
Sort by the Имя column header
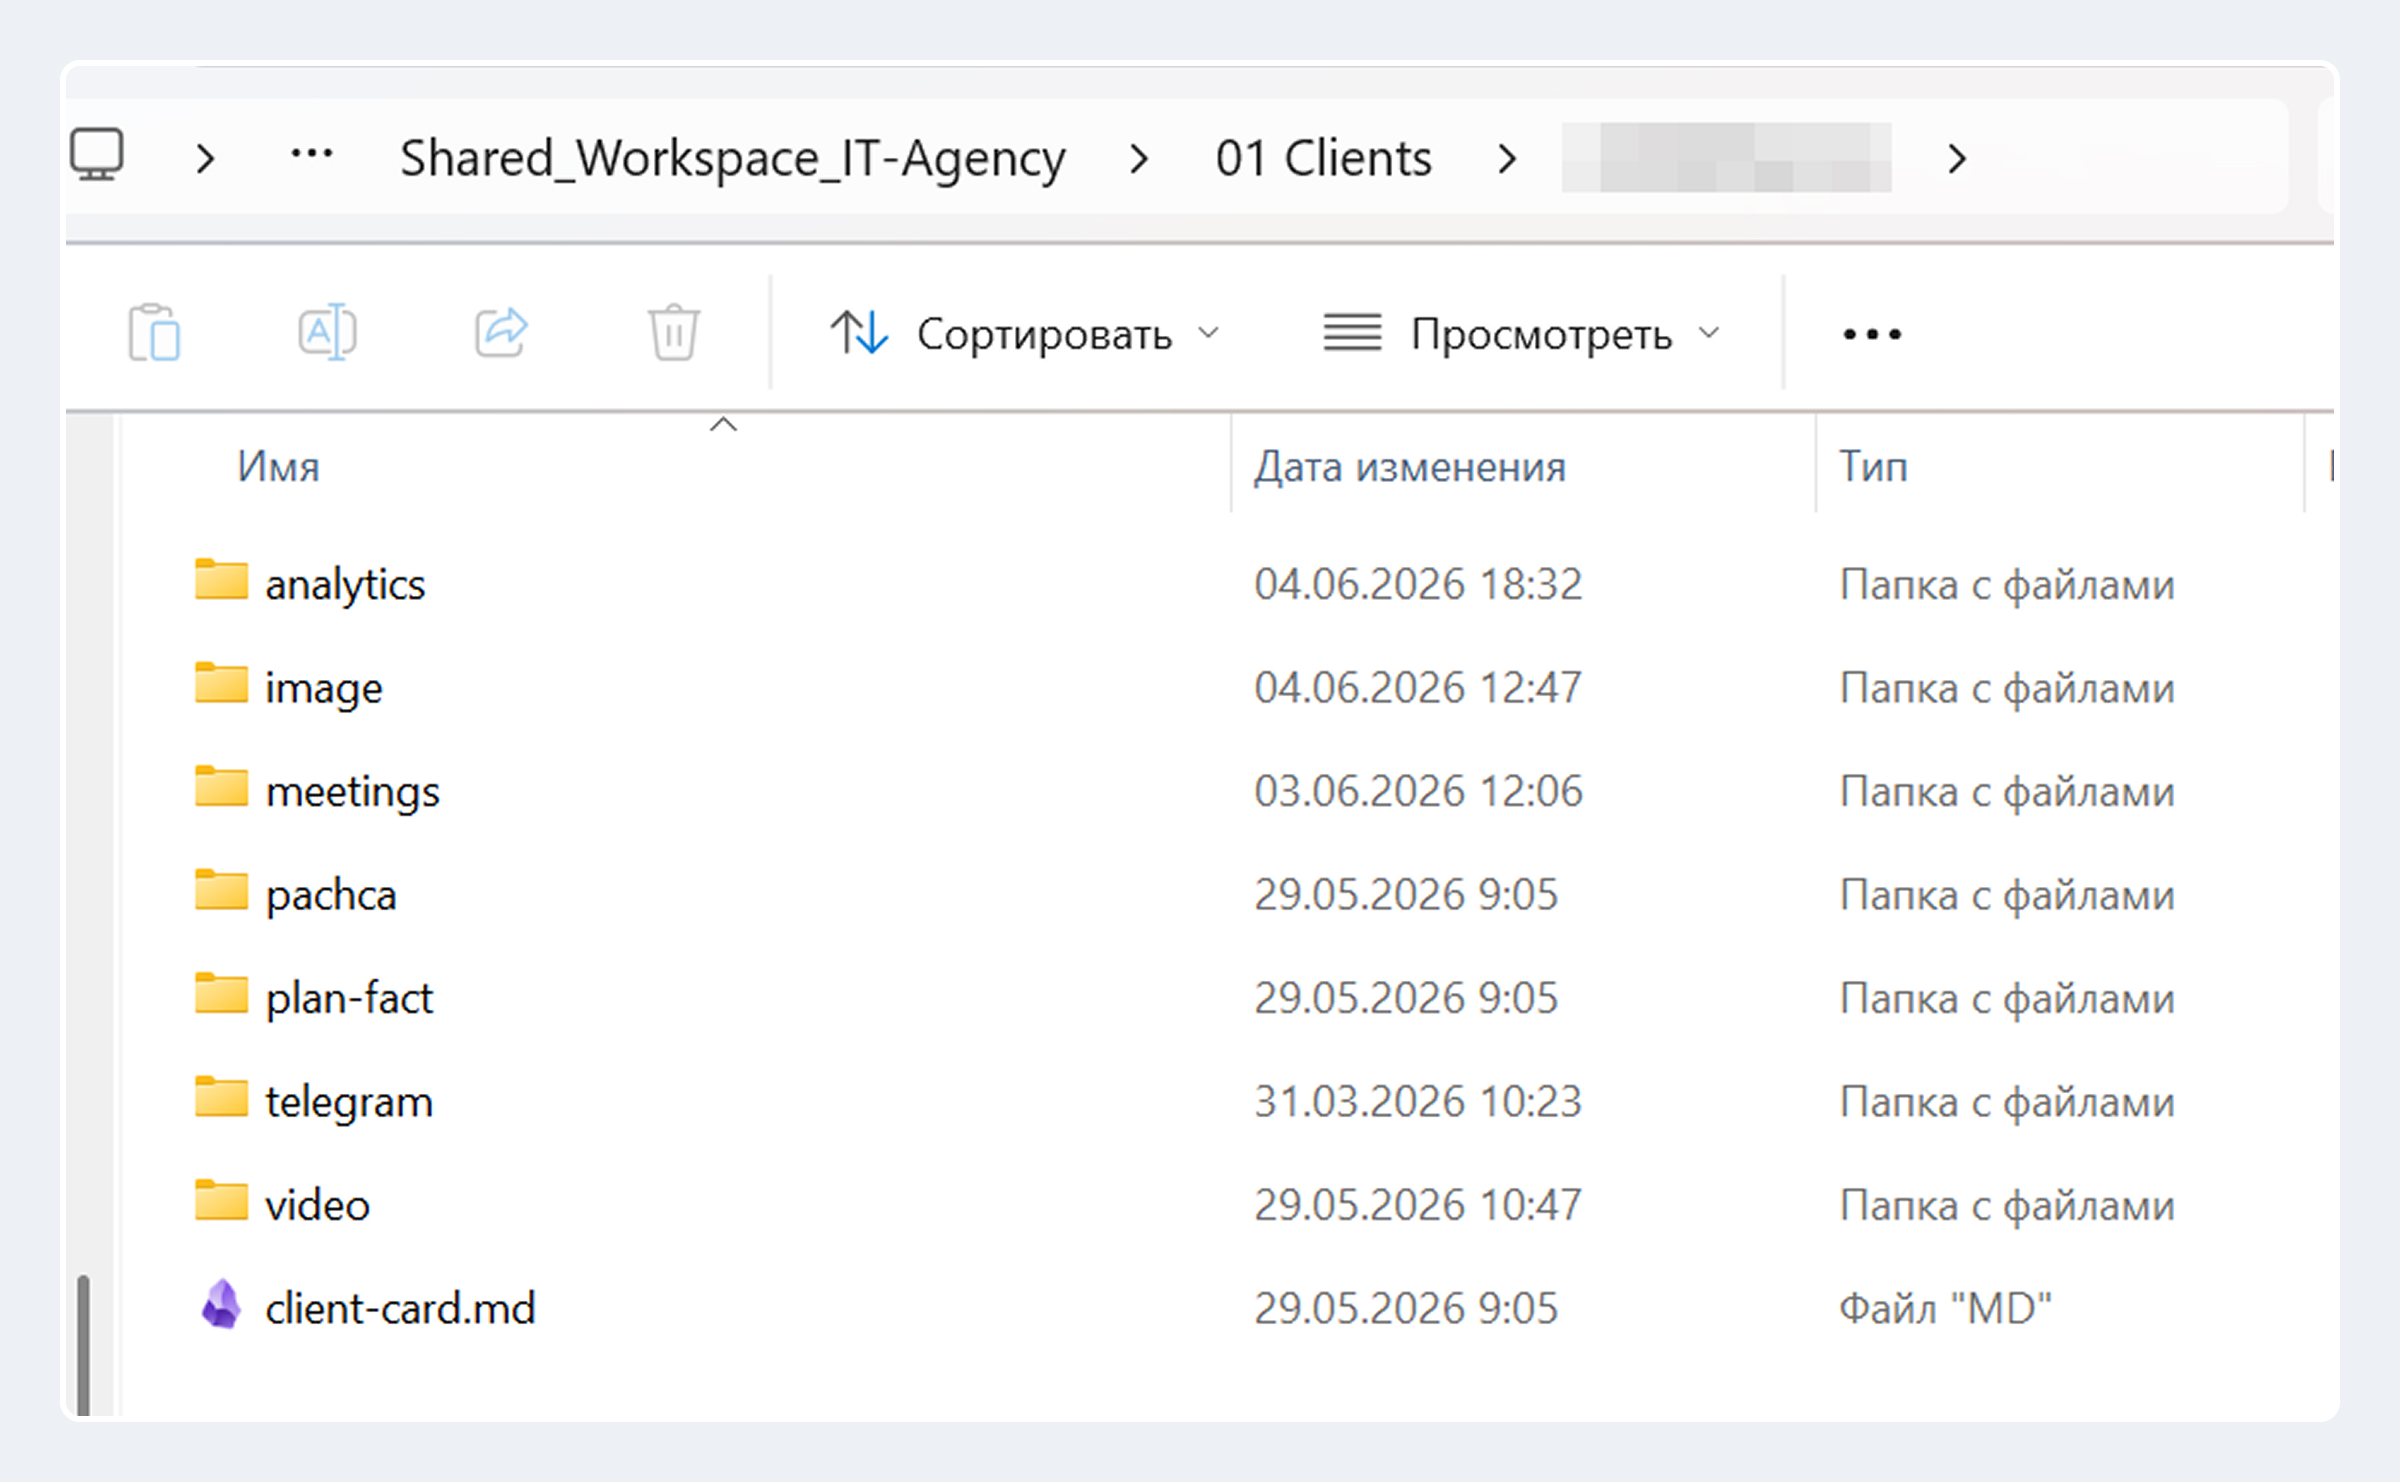click(278, 466)
